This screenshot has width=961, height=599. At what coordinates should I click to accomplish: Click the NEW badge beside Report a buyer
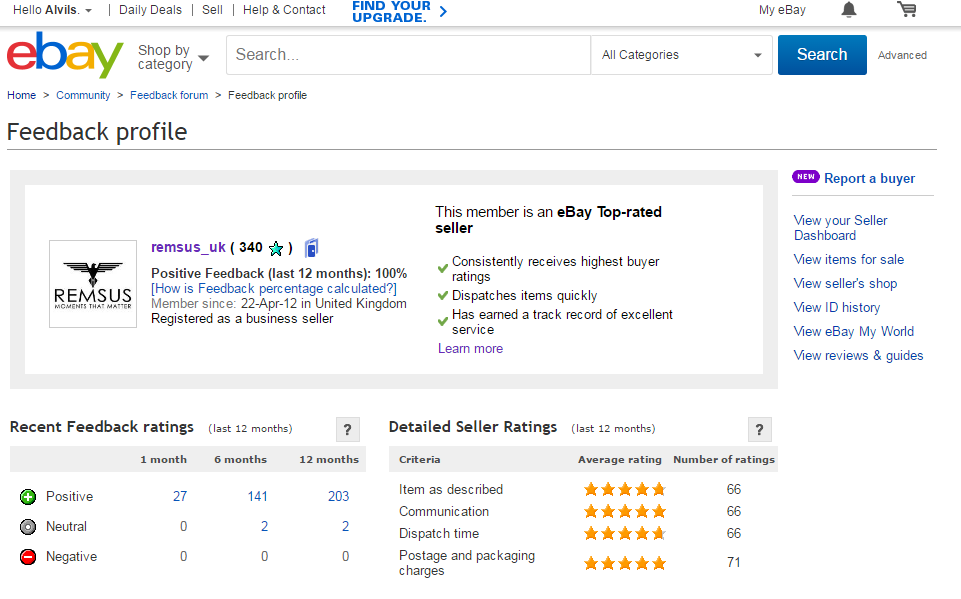coord(805,177)
